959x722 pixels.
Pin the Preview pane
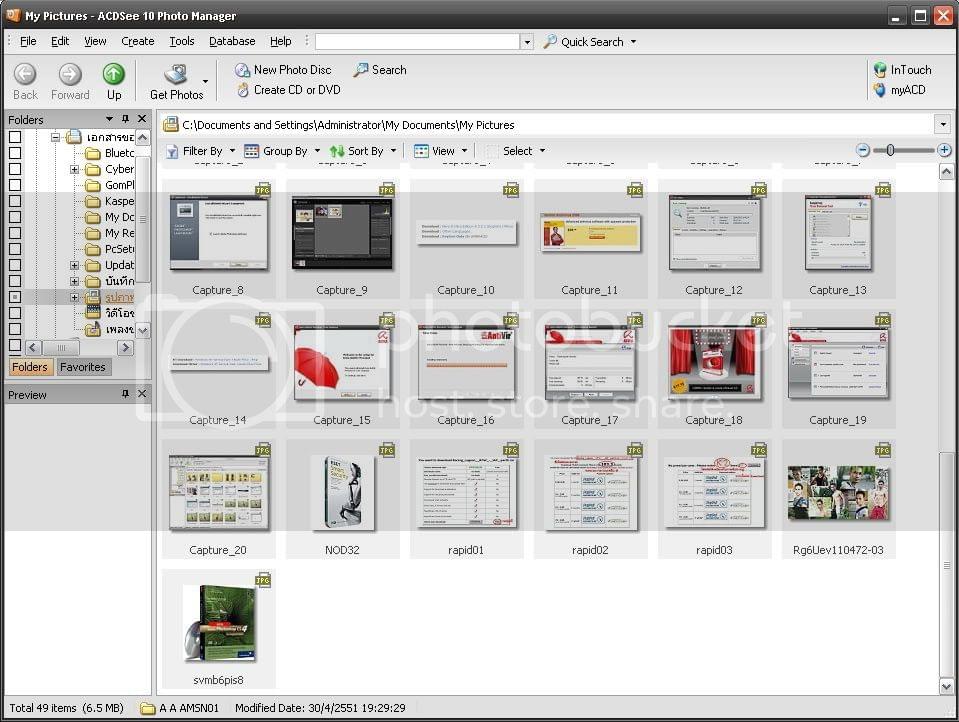coord(125,394)
